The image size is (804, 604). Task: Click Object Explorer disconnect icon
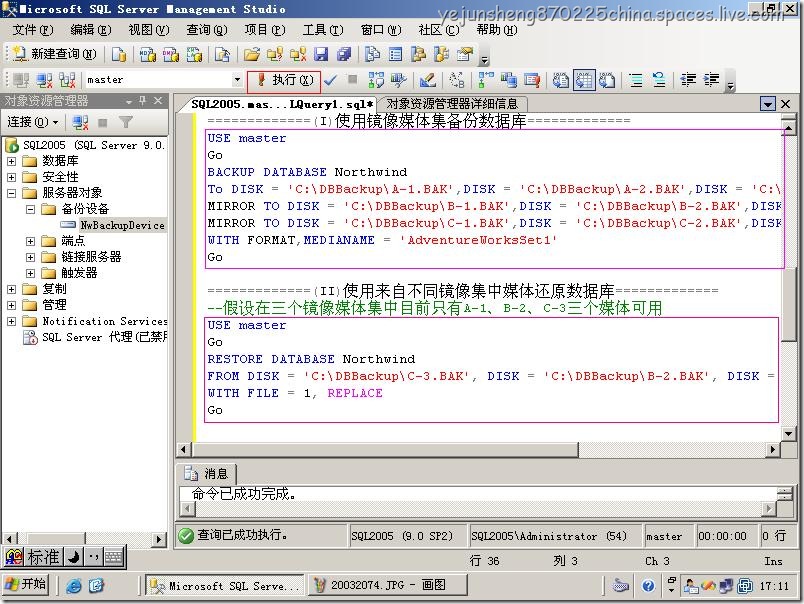coord(80,122)
